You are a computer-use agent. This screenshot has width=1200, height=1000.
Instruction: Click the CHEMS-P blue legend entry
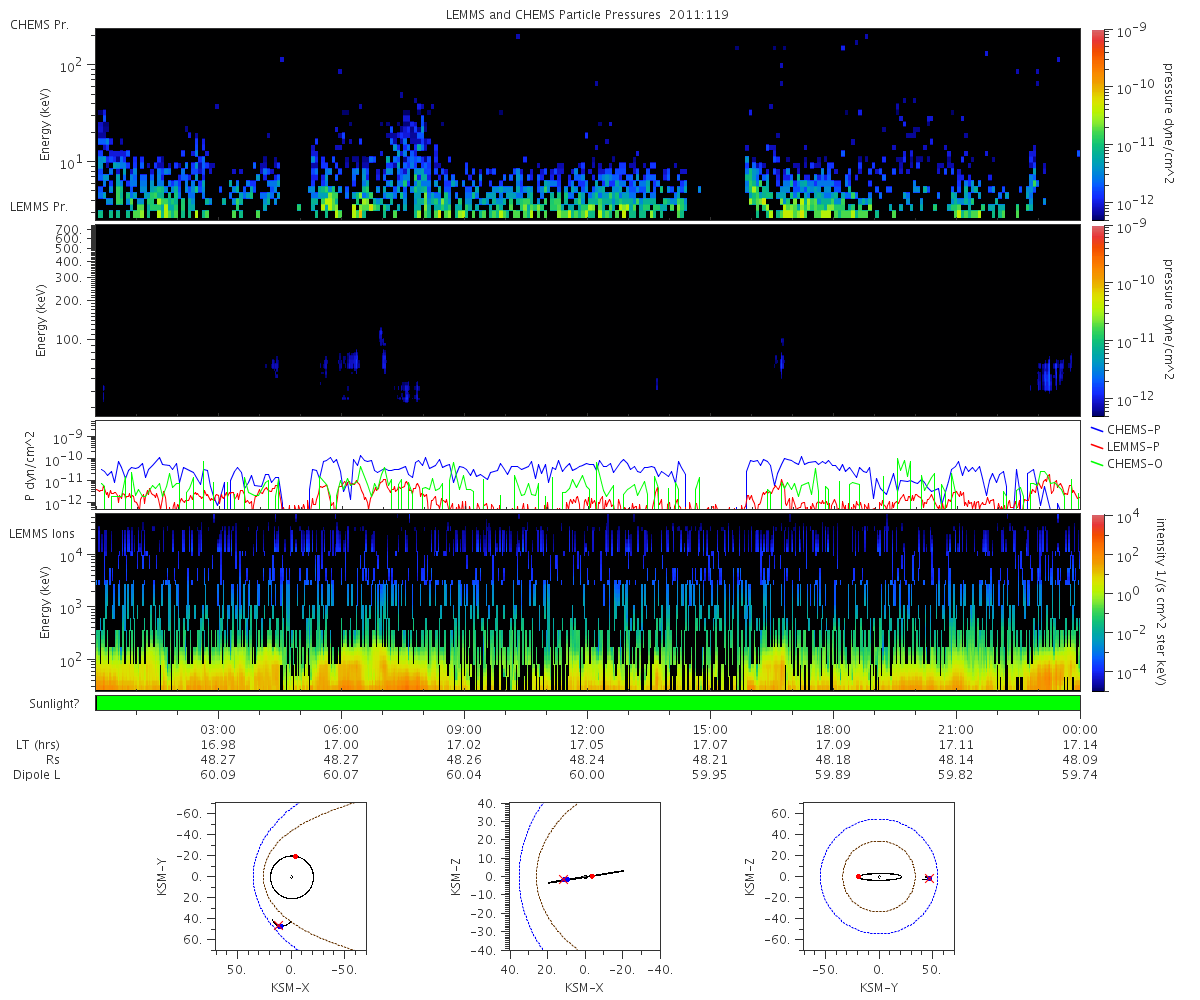tap(1126, 429)
